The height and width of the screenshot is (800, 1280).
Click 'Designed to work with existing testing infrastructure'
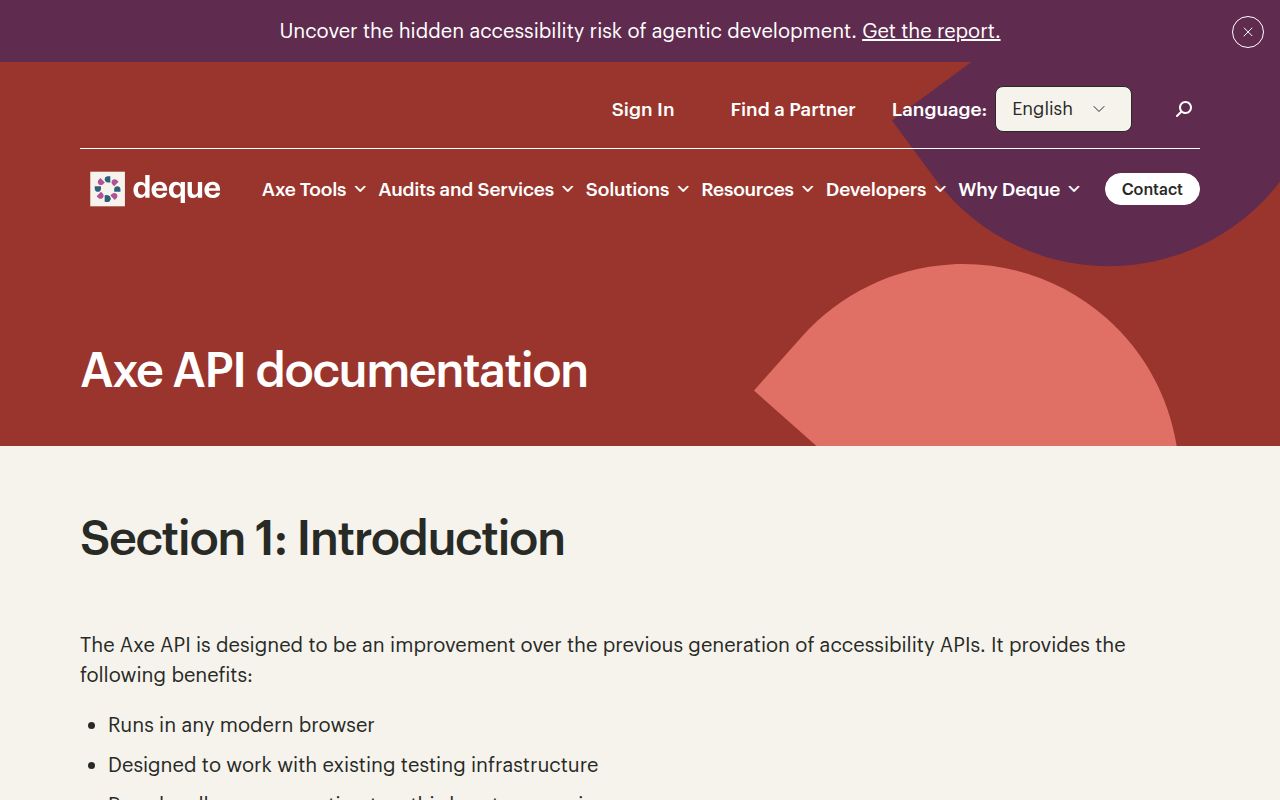coord(353,765)
